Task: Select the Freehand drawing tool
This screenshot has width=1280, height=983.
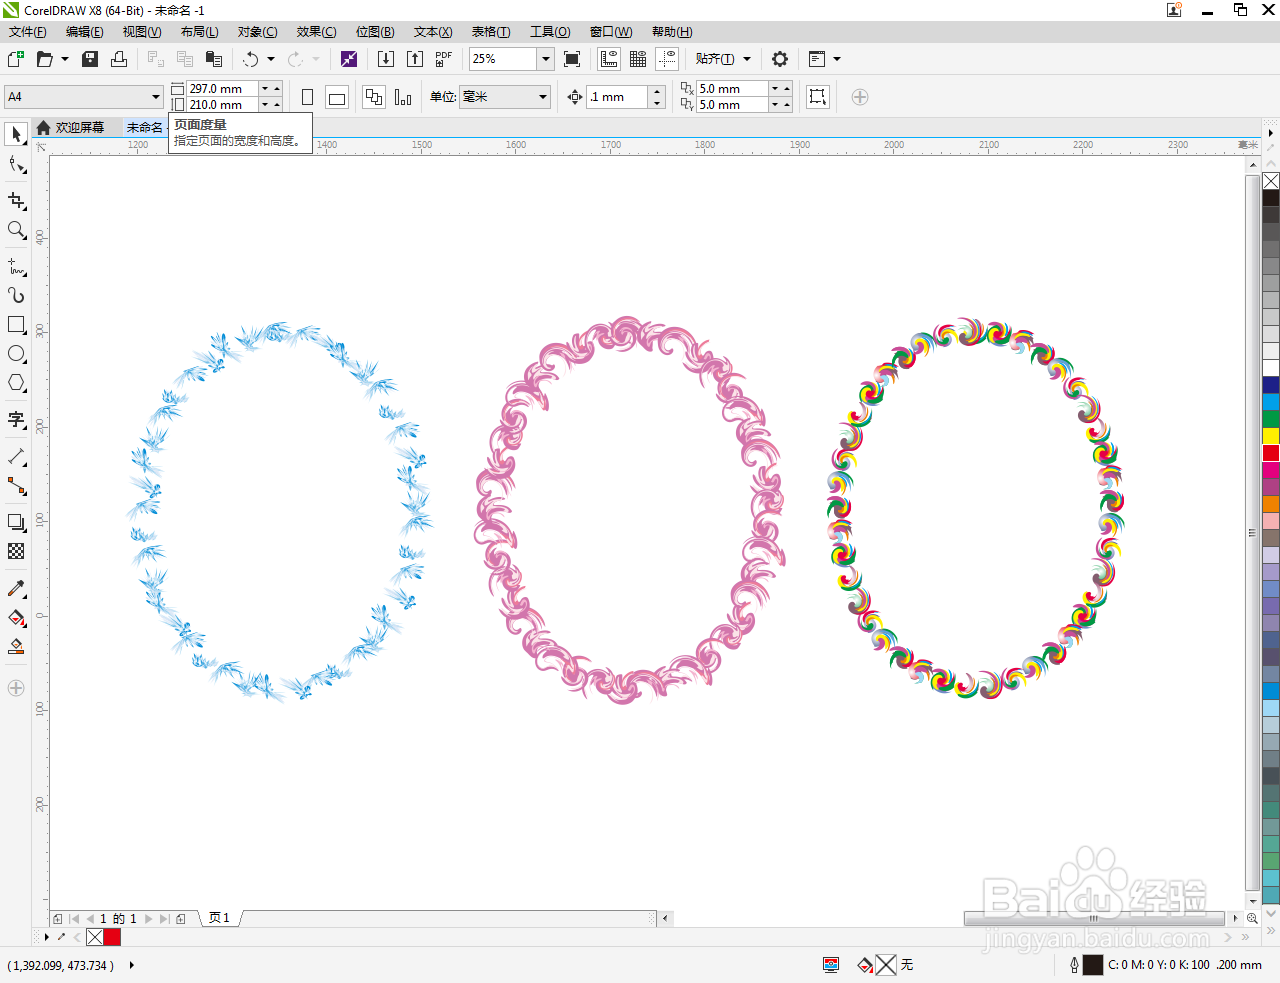Action: click(16, 266)
